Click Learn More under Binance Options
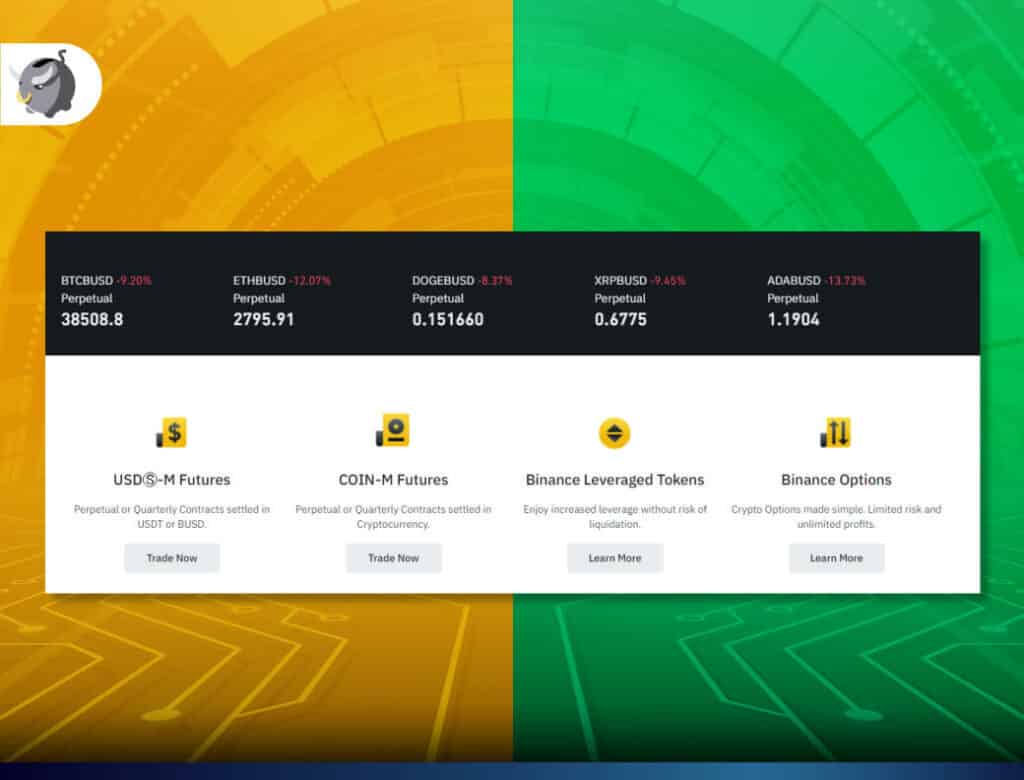 coord(836,558)
